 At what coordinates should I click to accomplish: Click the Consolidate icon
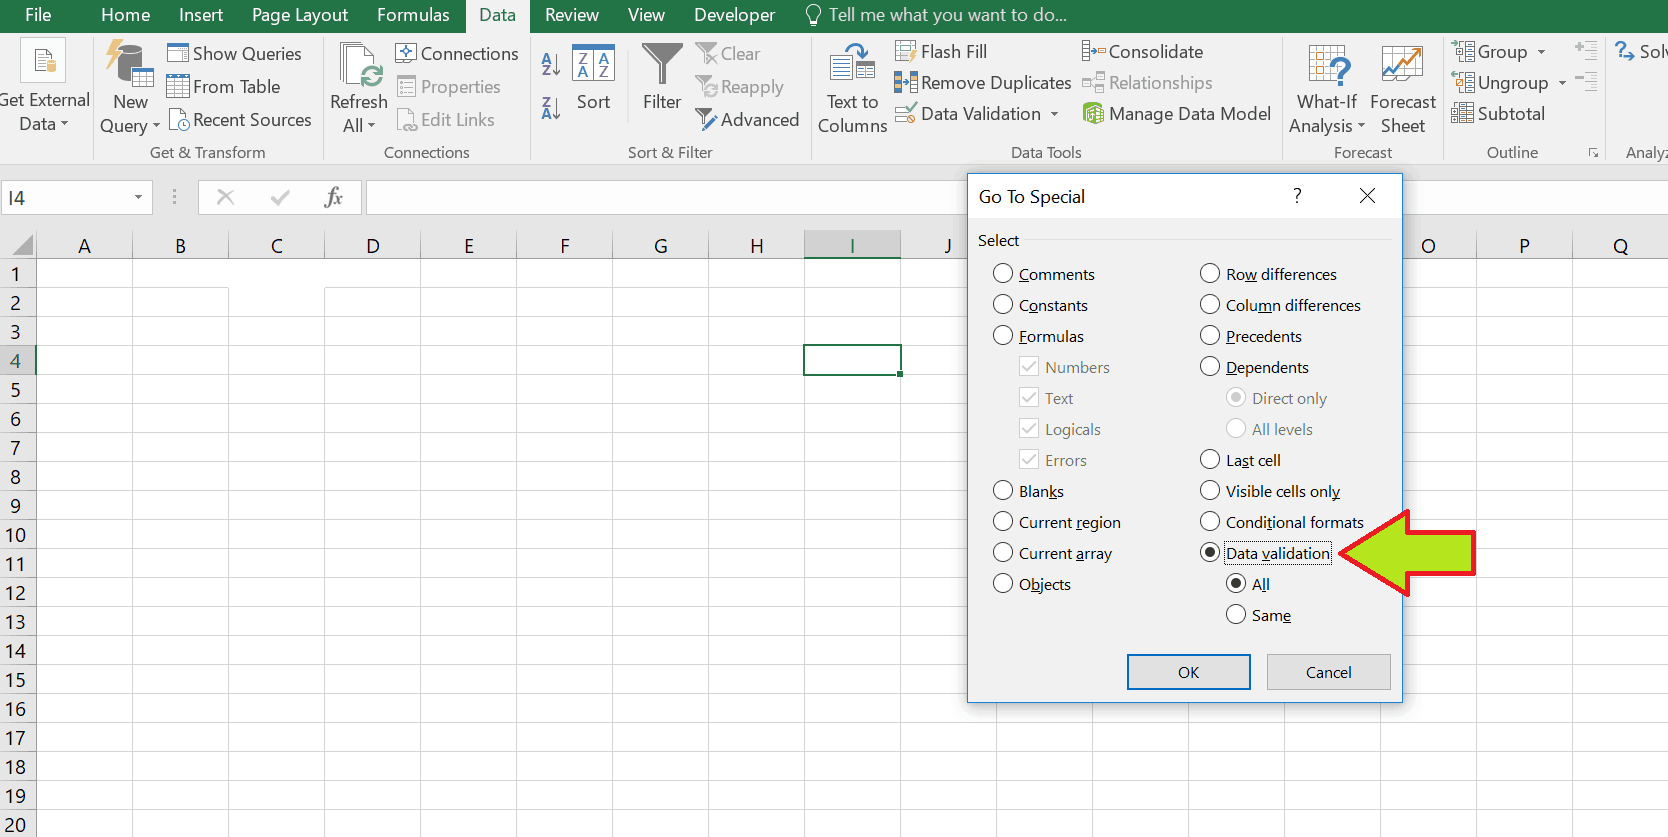(1093, 52)
